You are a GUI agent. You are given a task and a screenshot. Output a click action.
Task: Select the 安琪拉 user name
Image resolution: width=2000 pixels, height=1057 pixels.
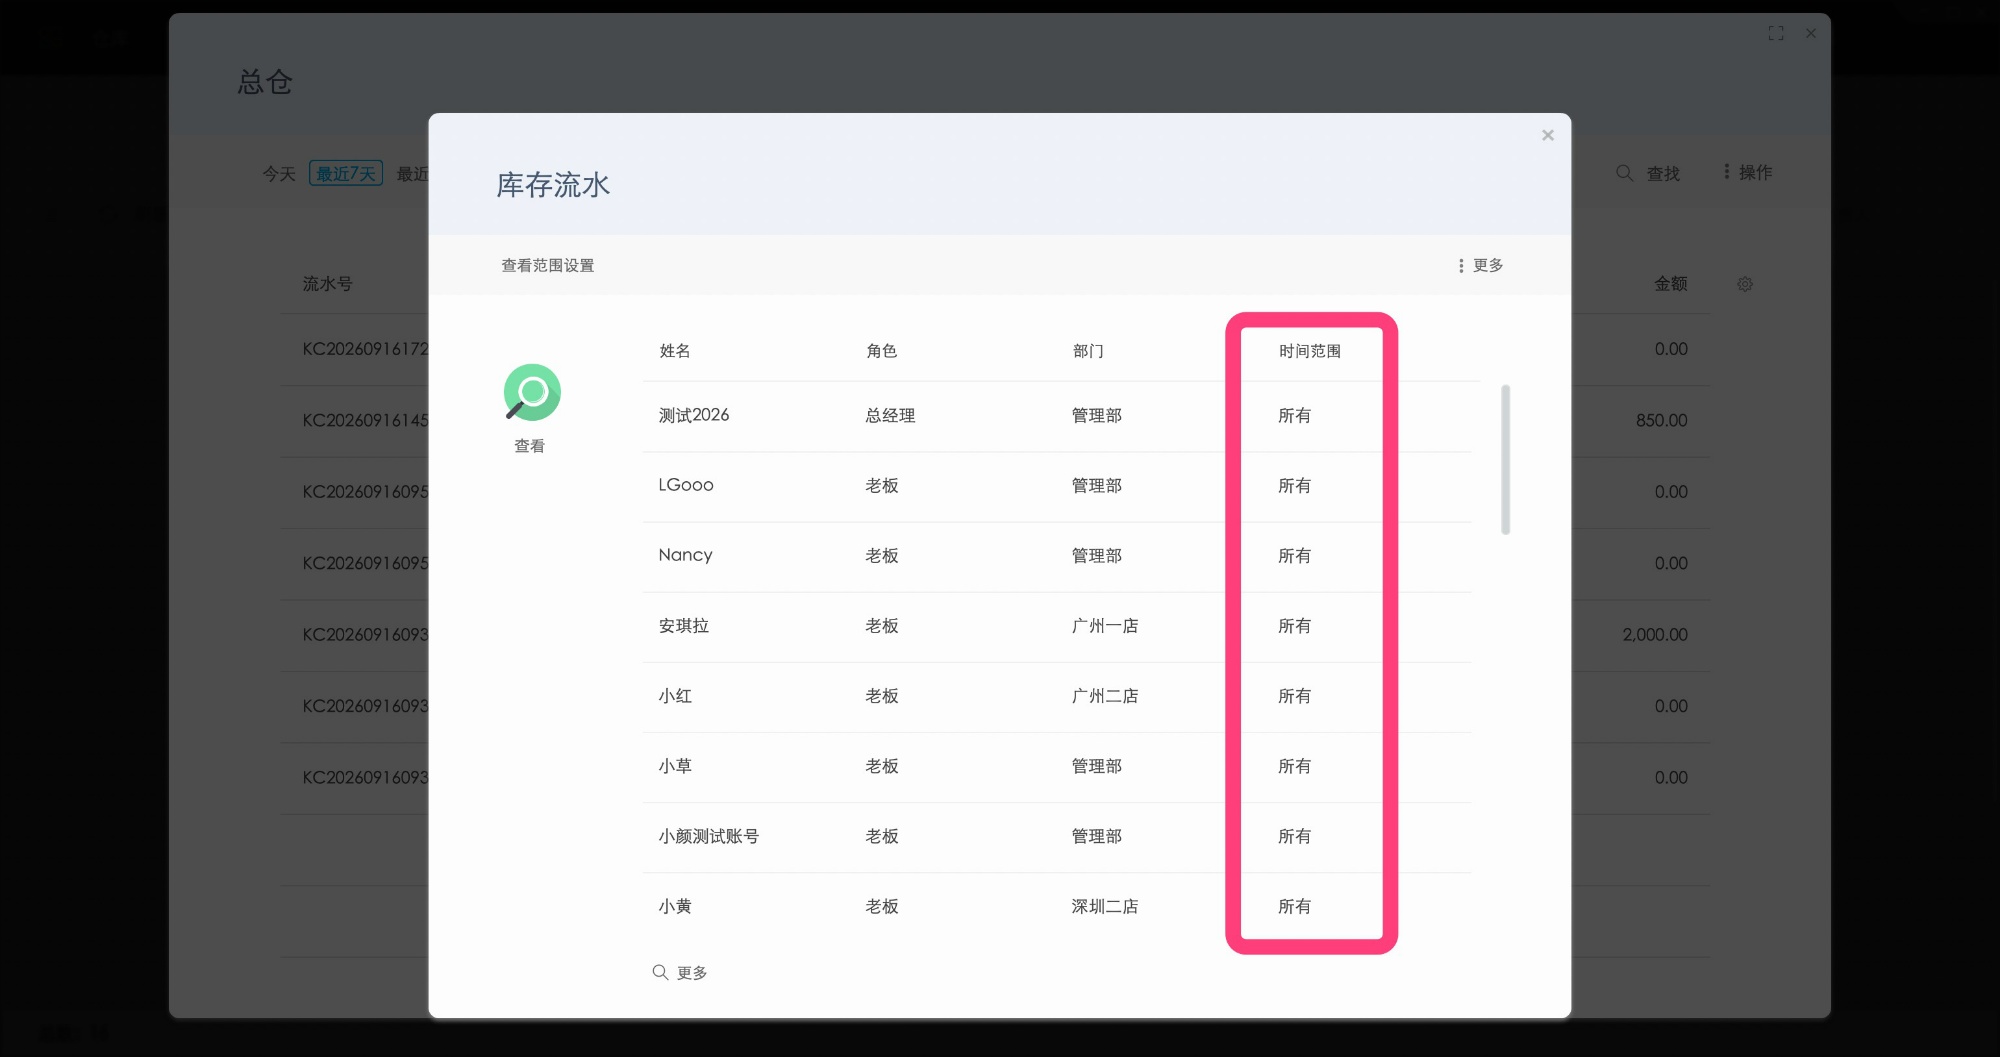(x=684, y=626)
